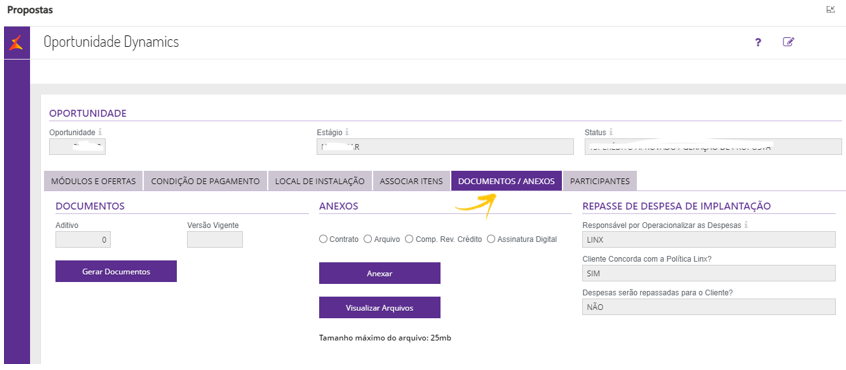Image resolution: width=846 pixels, height=370 pixels.
Task: Open the help question mark icon
Action: click(758, 43)
